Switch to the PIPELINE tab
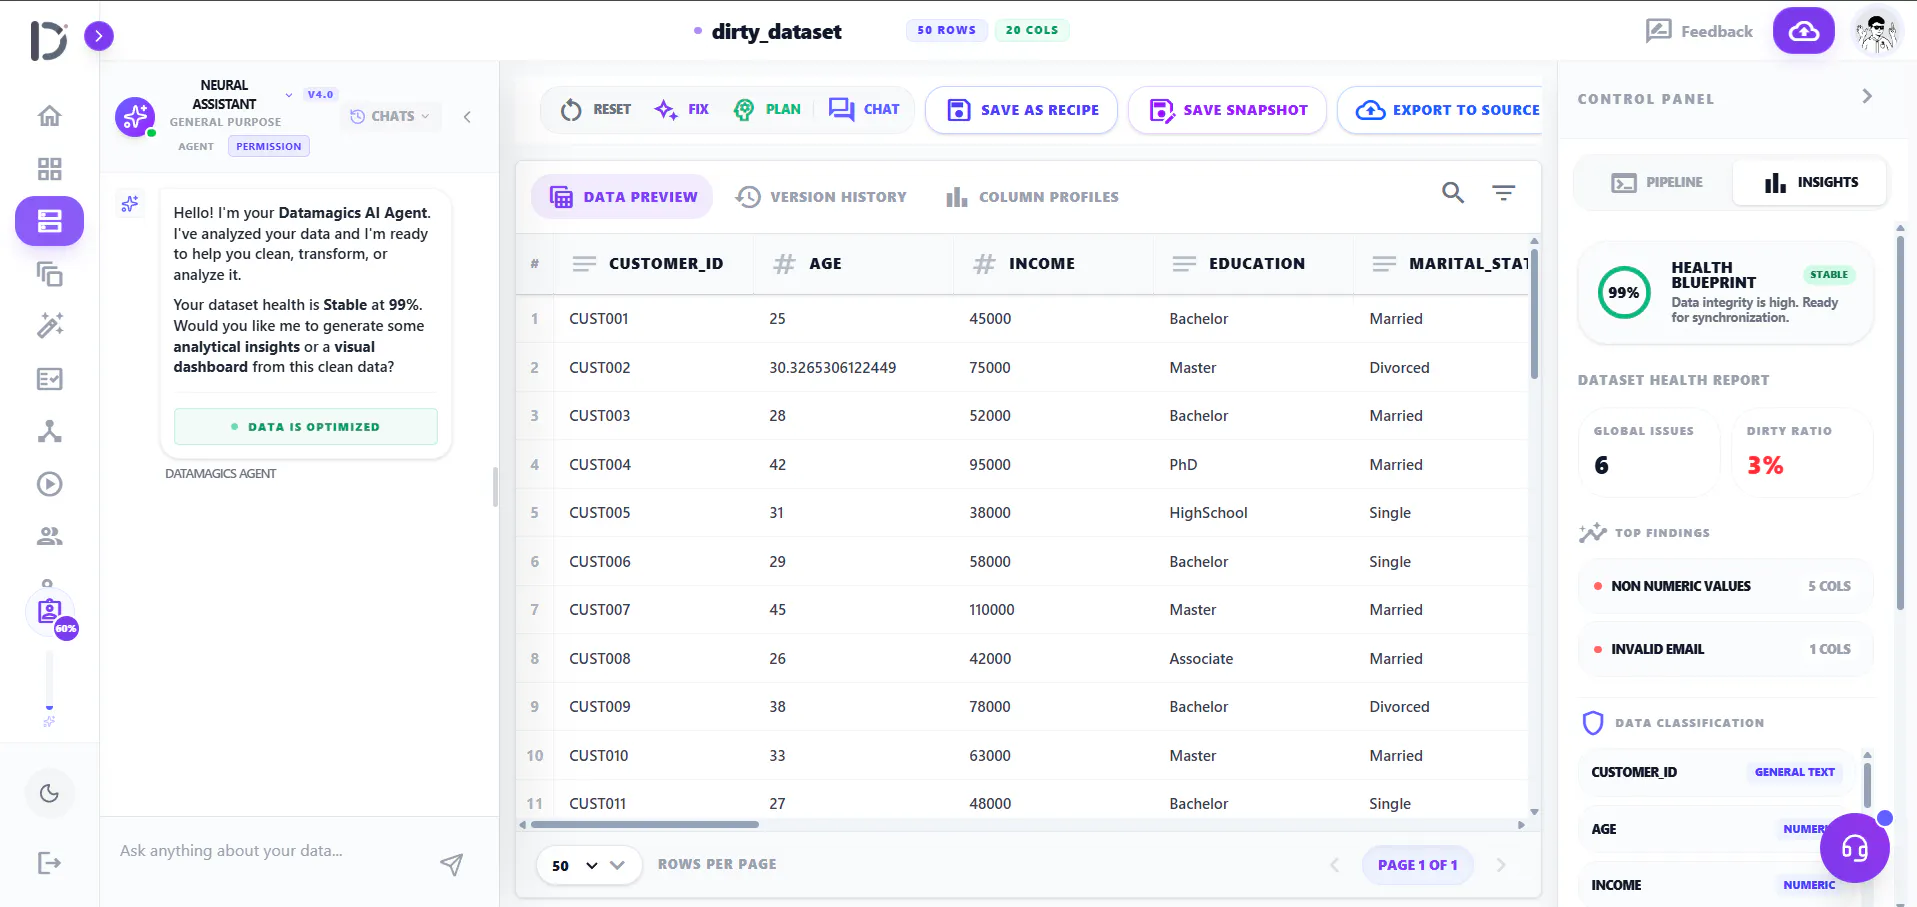The height and width of the screenshot is (907, 1917). 1656,182
